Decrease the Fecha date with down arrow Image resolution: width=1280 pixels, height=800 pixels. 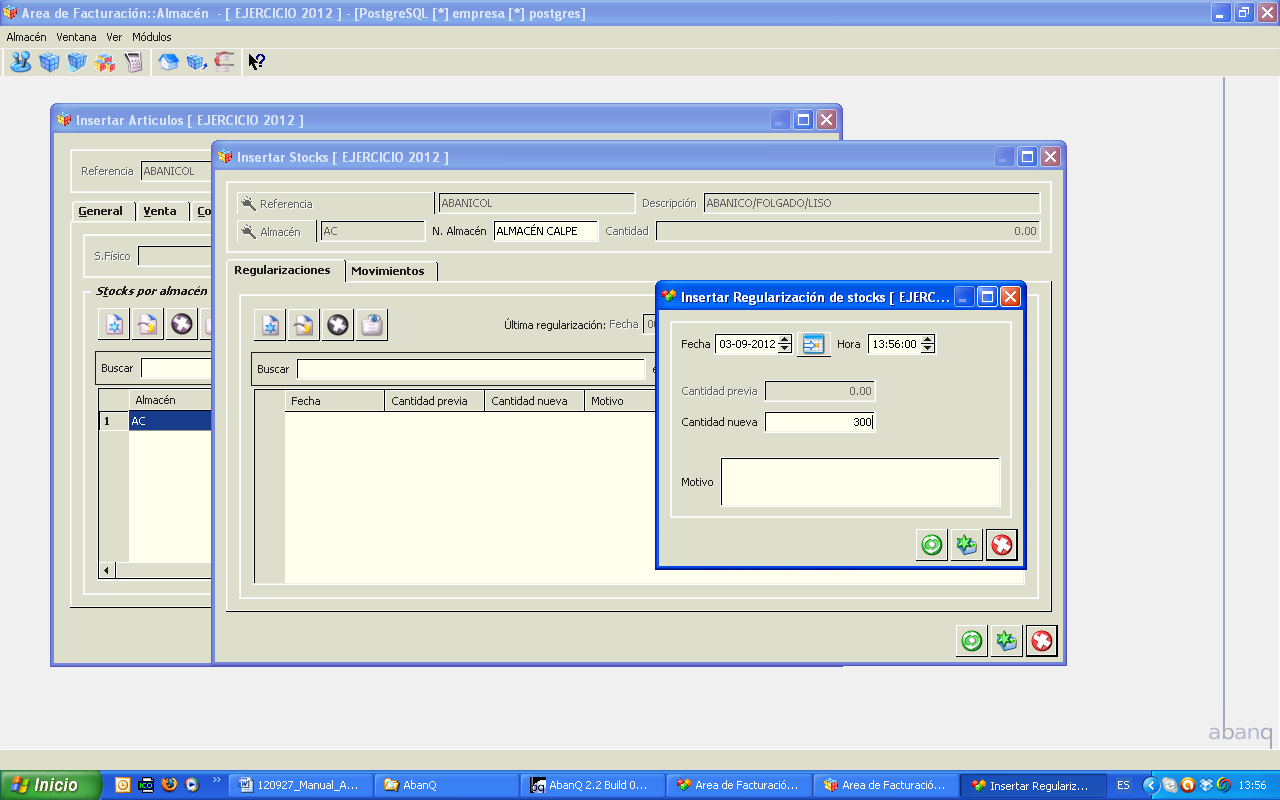[x=785, y=349]
